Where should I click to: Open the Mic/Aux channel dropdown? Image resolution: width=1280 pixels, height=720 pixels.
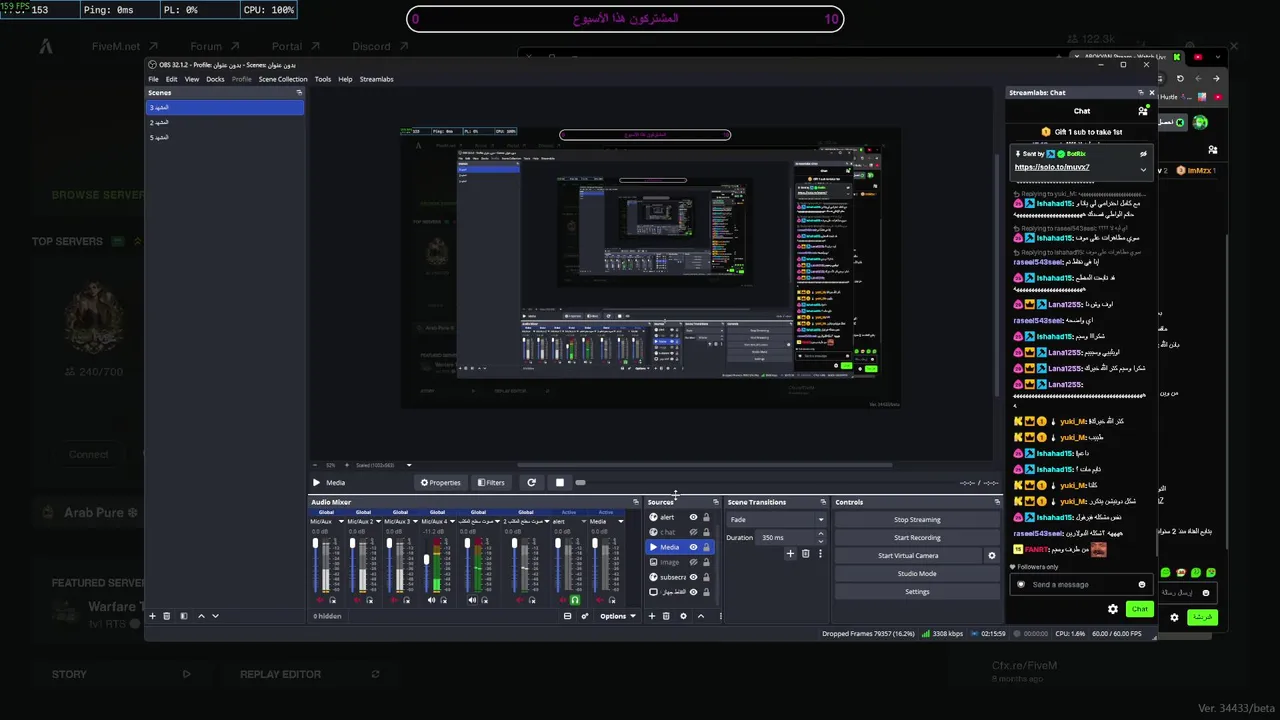341,522
